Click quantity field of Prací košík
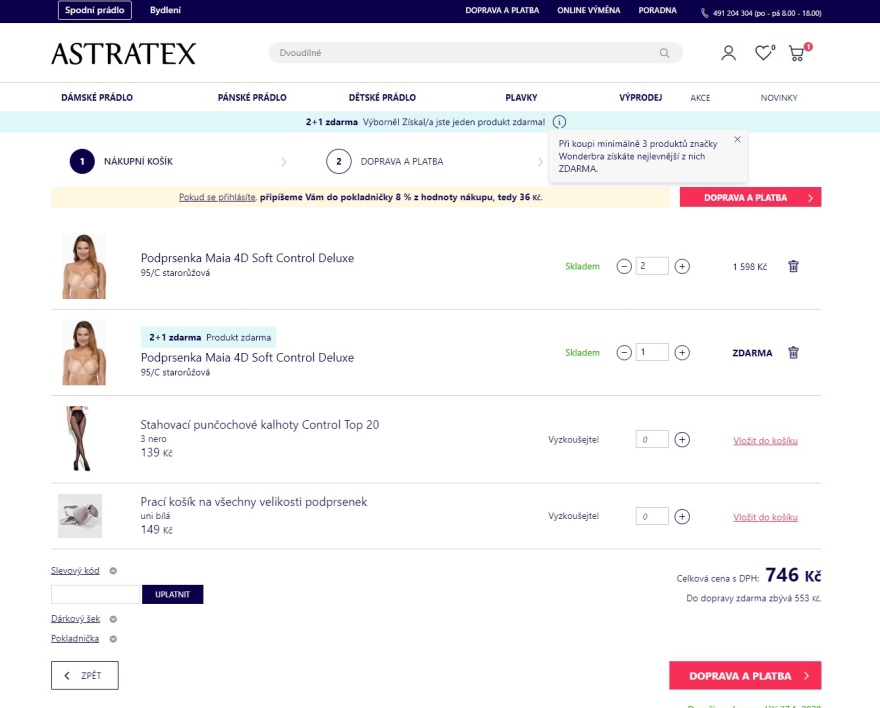880x708 pixels. tap(652, 516)
